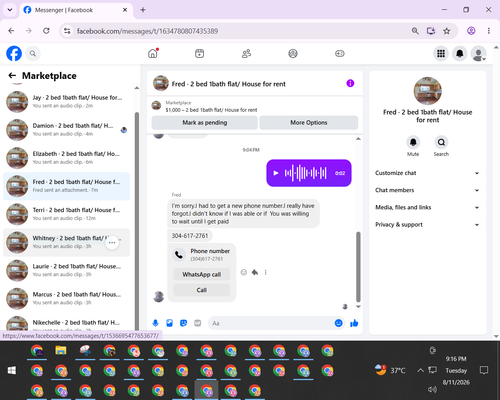The height and width of the screenshot is (400, 500).
Task: Click the address bar URL
Action: (x=147, y=31)
